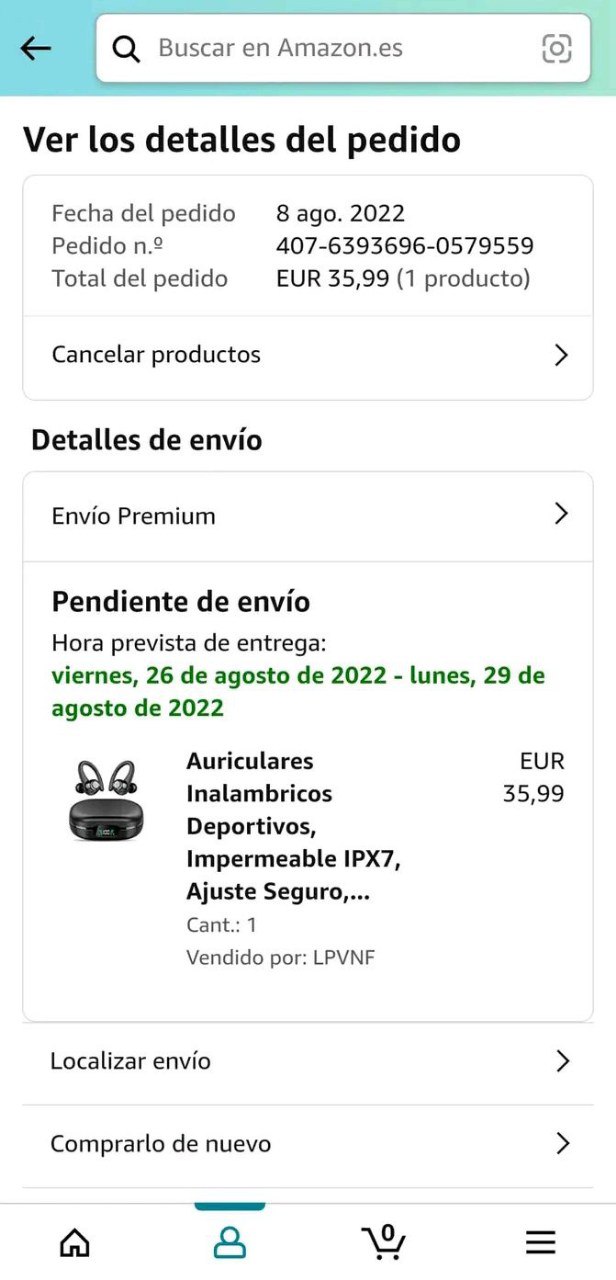
Task: Tap the green estimated delivery date text
Action: tap(298, 692)
